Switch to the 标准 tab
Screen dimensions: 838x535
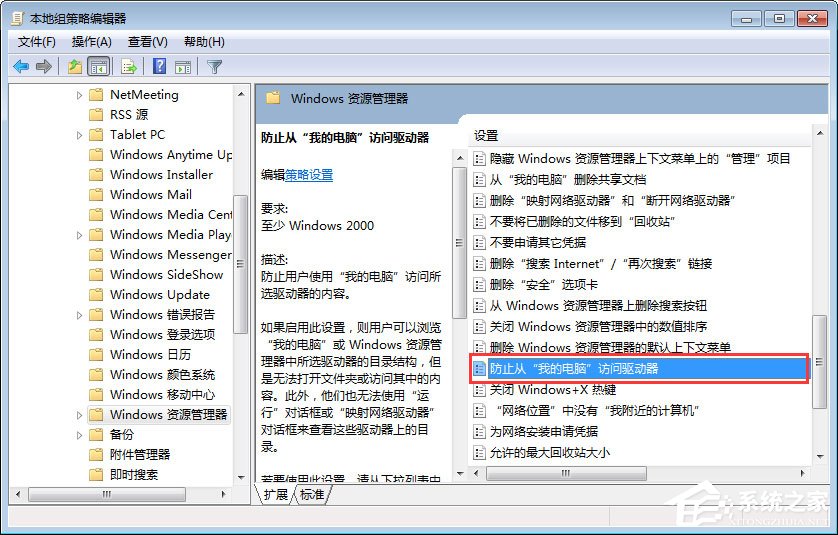click(x=312, y=494)
